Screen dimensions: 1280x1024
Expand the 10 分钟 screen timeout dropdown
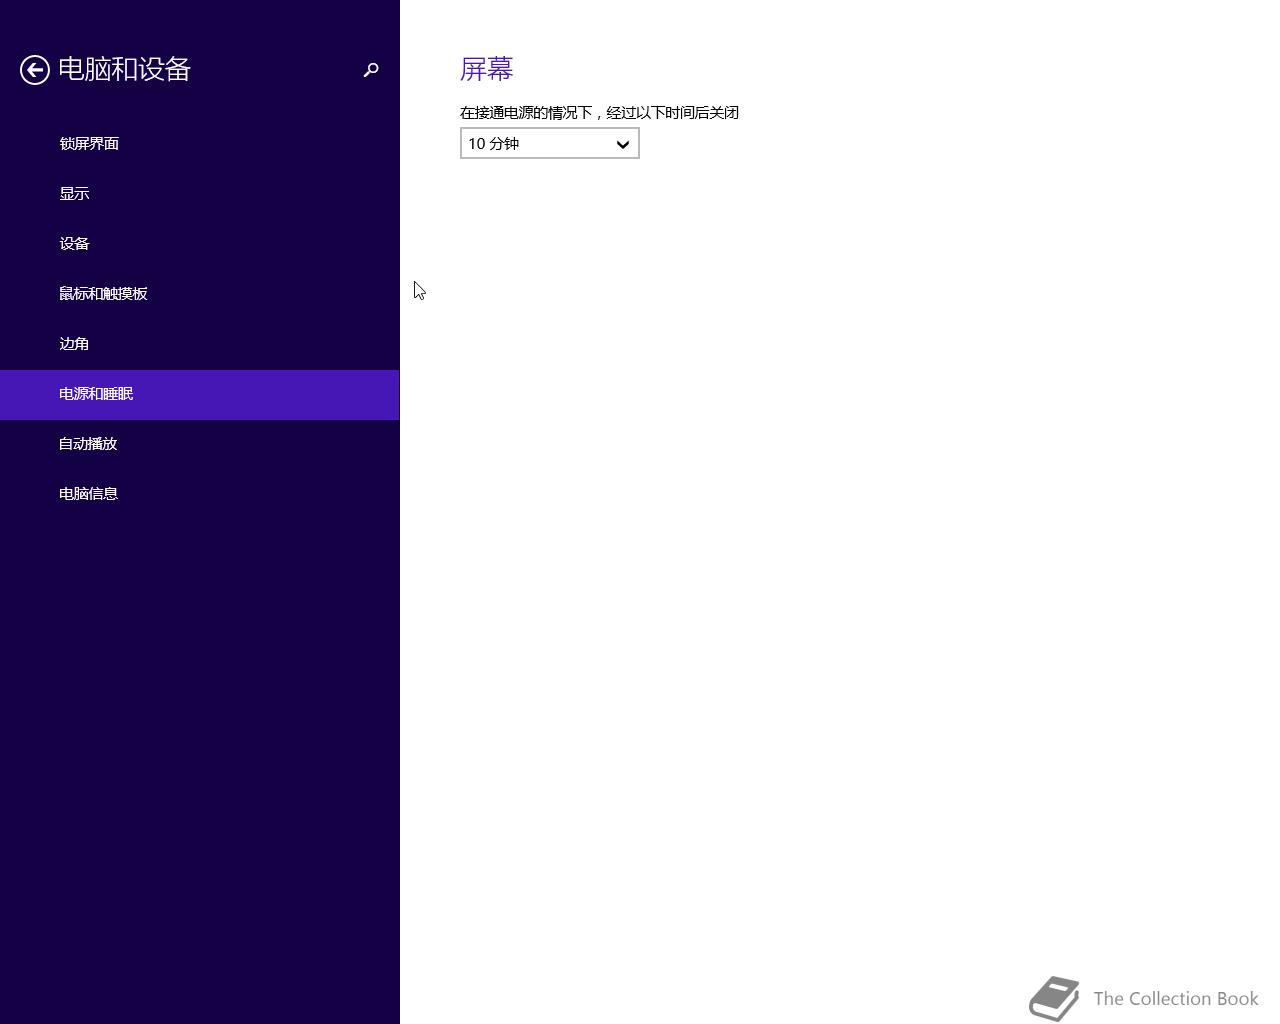tap(550, 143)
